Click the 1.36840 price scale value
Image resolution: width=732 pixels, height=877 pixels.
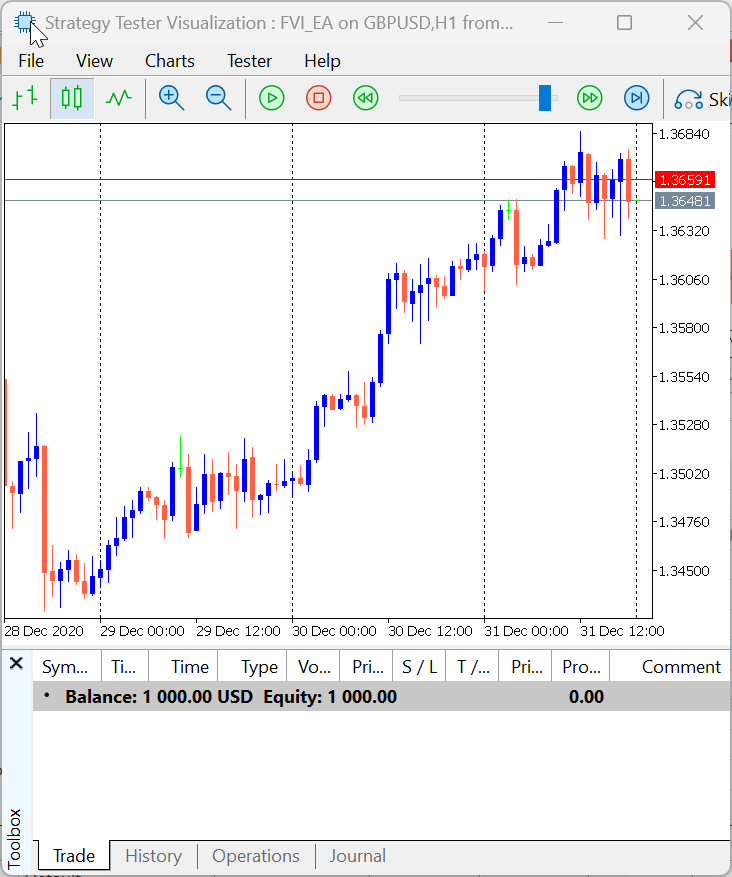[684, 134]
